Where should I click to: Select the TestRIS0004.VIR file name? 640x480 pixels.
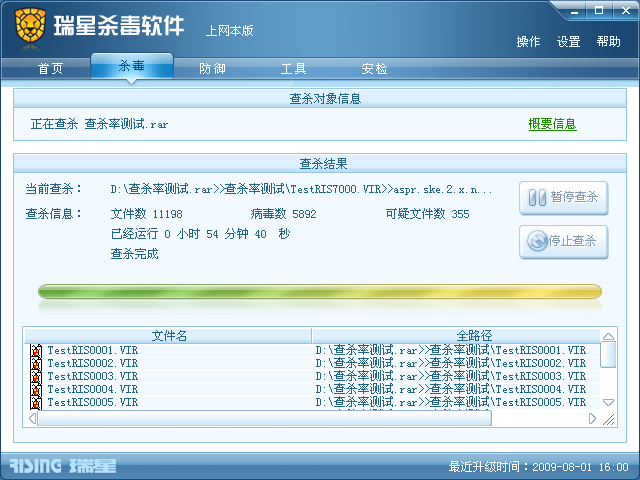[x=93, y=389]
